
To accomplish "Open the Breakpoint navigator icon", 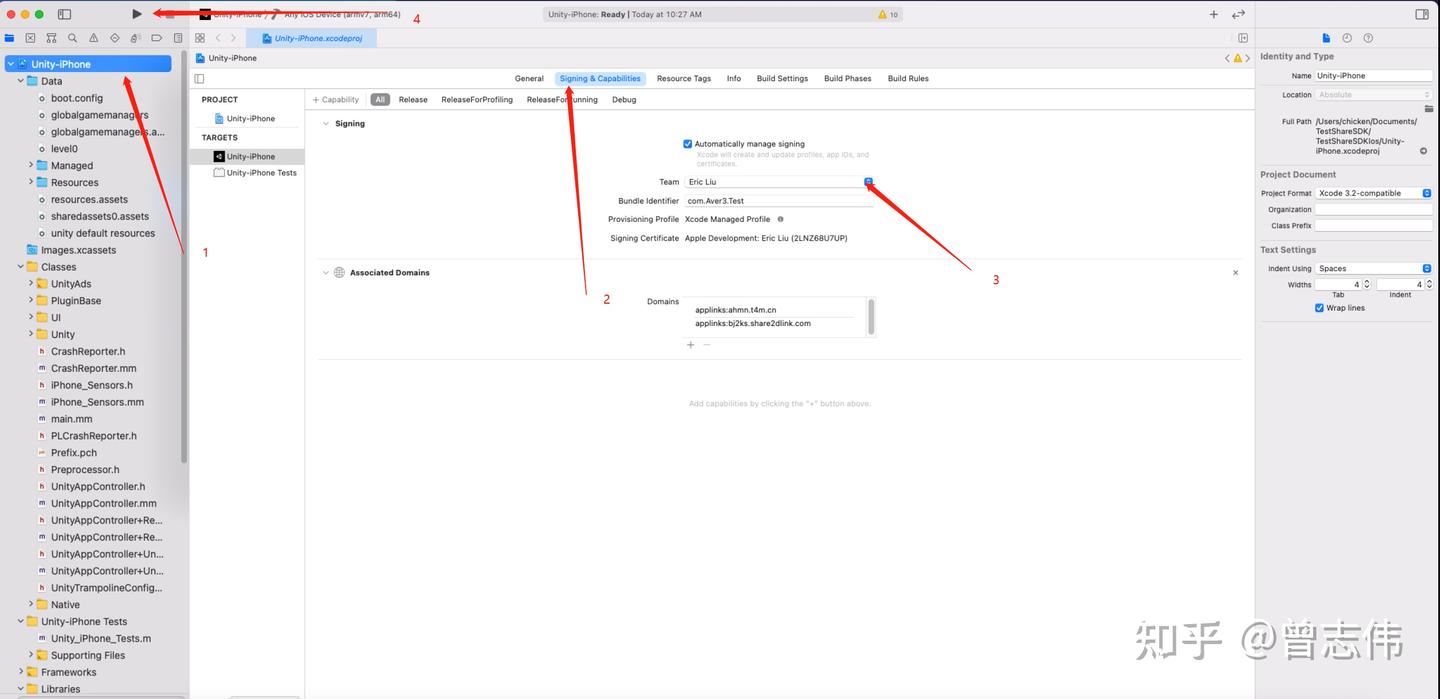I will [x=156, y=37].
